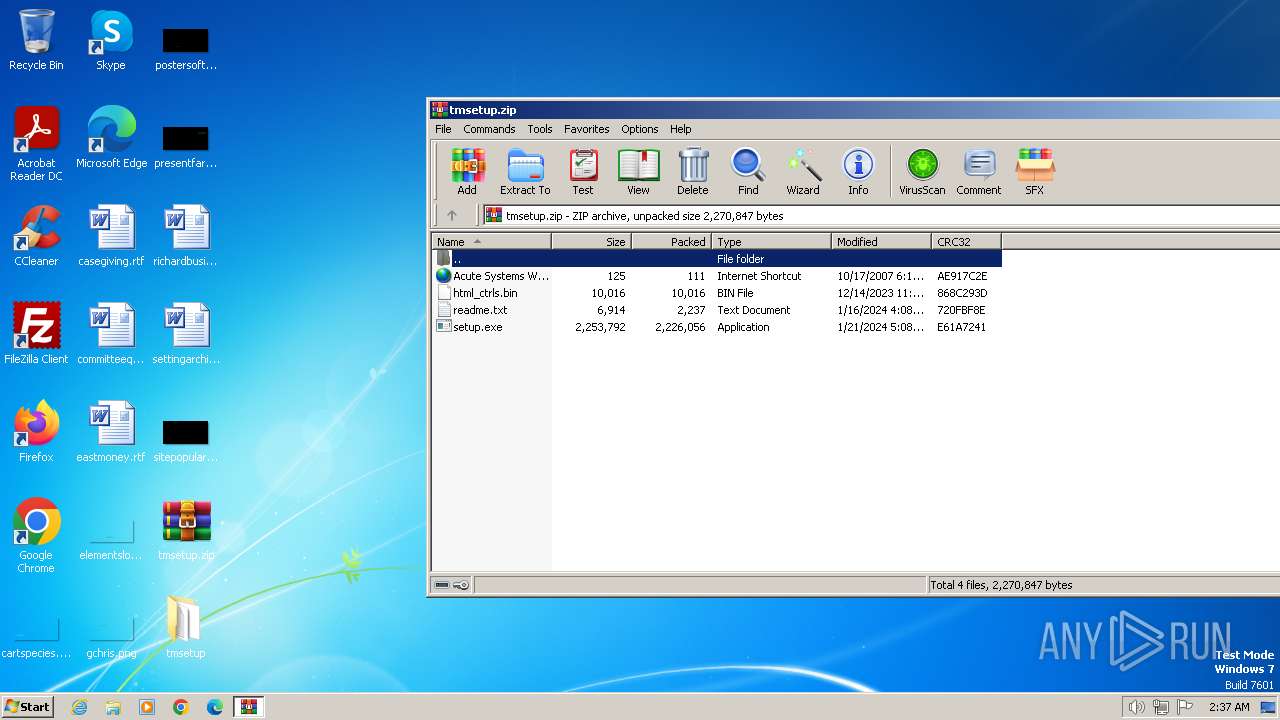The width and height of the screenshot is (1280, 720).
Task: Select tmsetup folder on desktop
Action: point(186,628)
